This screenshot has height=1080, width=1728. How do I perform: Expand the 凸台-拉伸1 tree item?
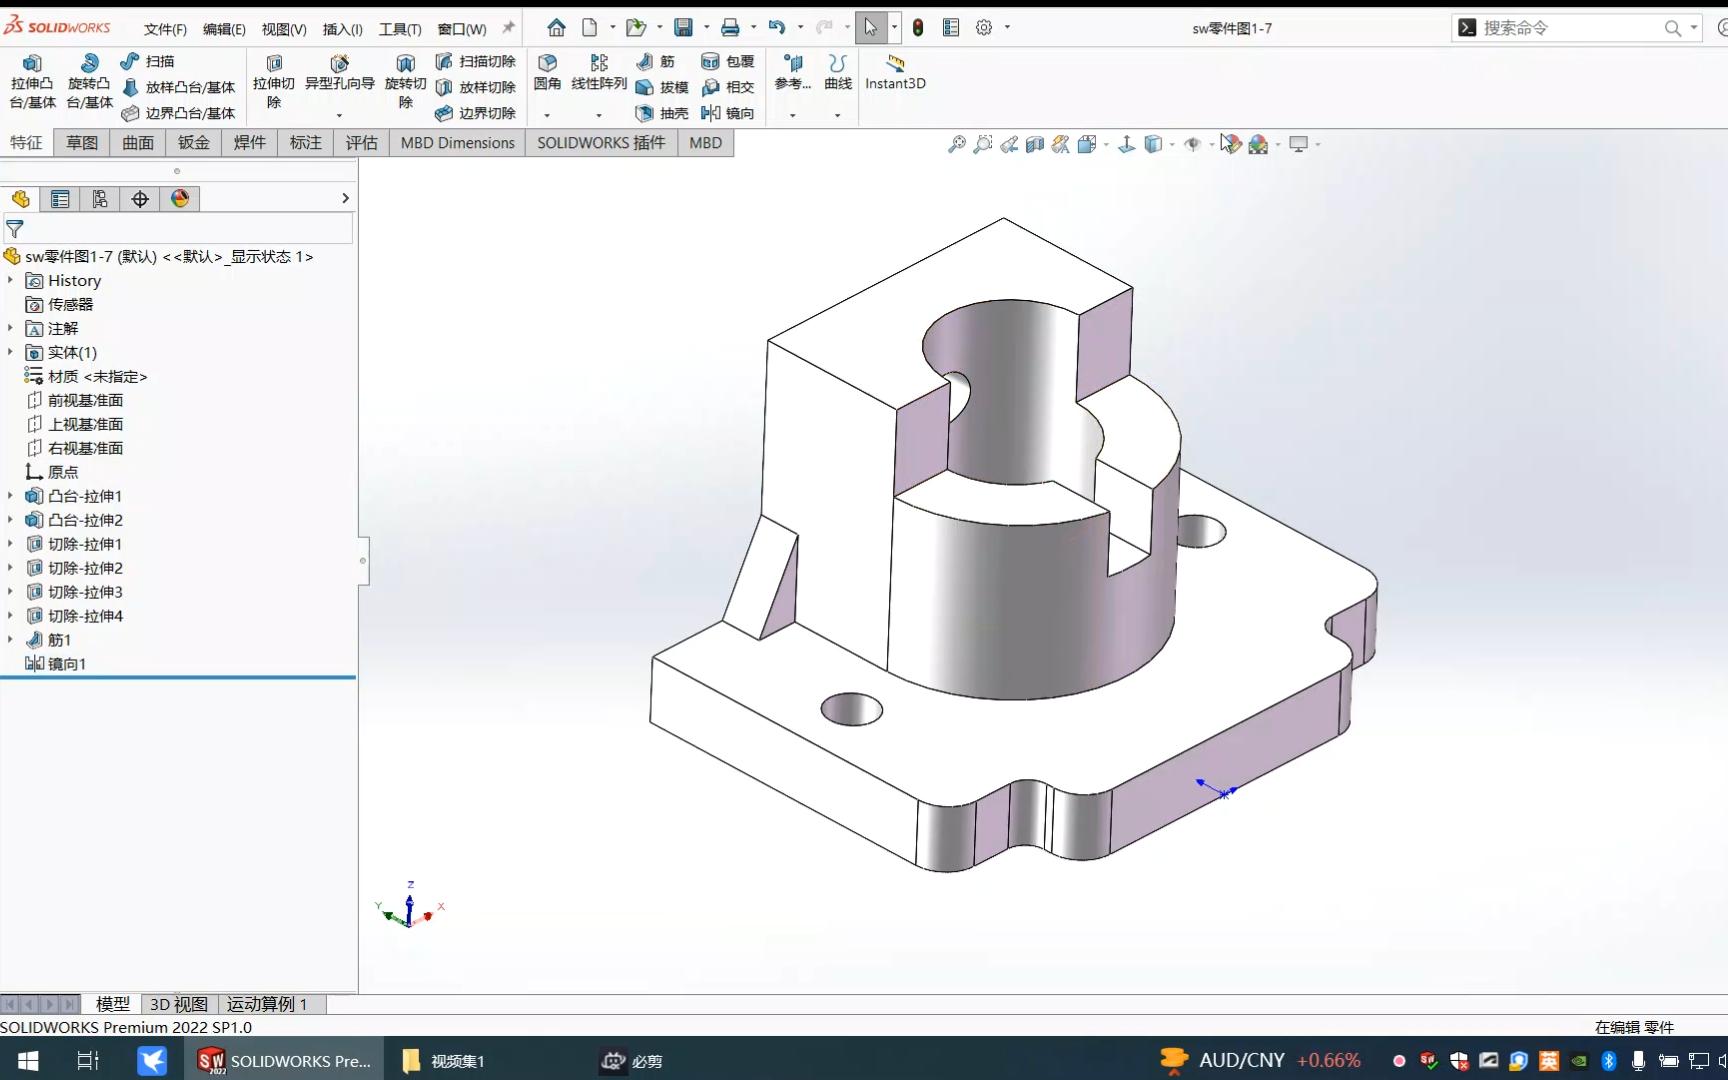point(10,496)
